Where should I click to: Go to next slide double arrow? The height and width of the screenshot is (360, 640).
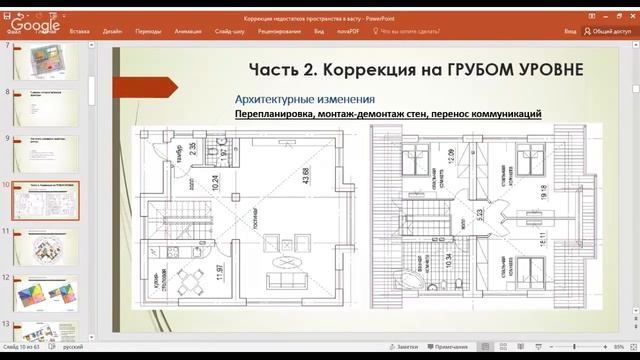click(x=636, y=327)
